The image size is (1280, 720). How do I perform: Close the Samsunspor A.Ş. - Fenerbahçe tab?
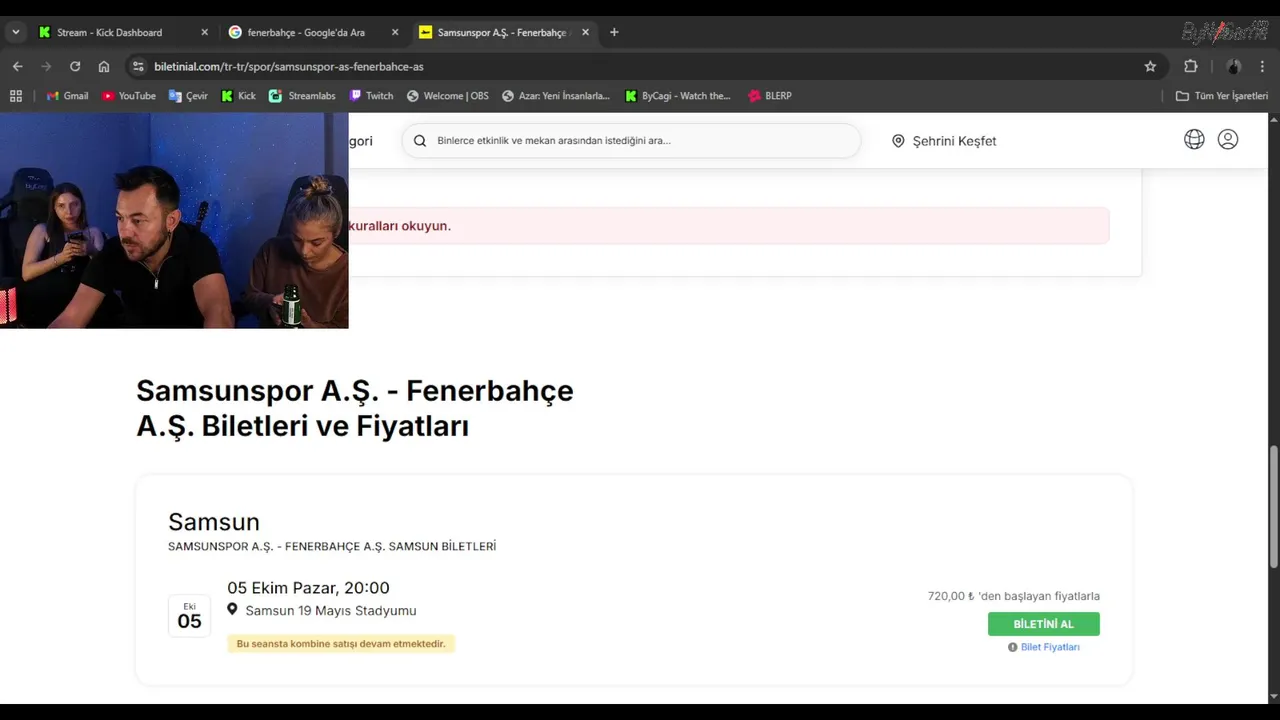(x=585, y=32)
